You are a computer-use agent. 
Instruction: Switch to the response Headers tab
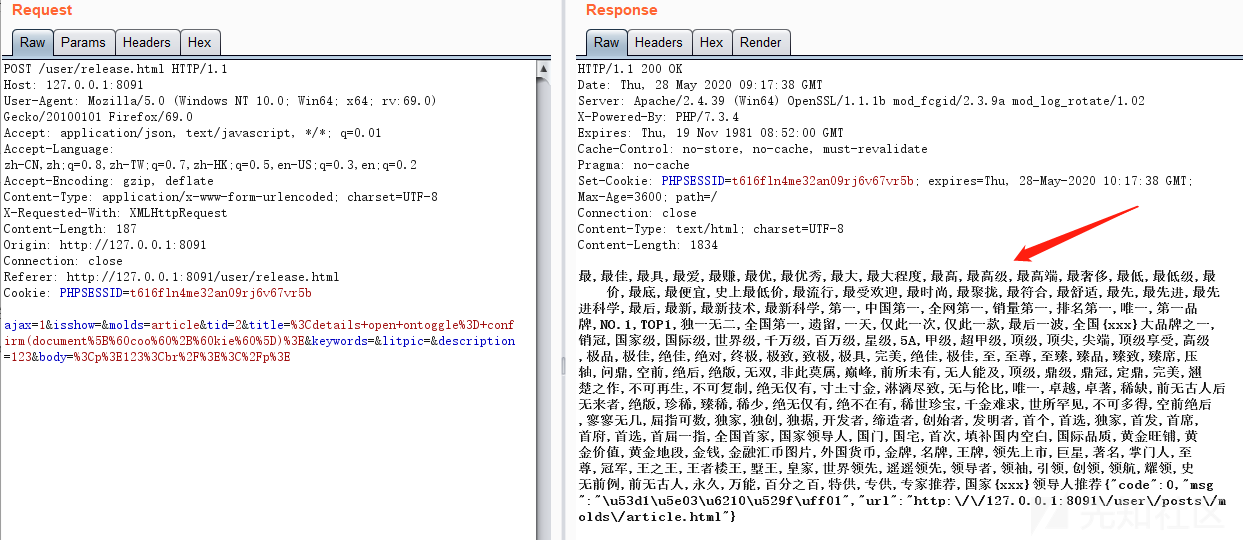[x=658, y=42]
